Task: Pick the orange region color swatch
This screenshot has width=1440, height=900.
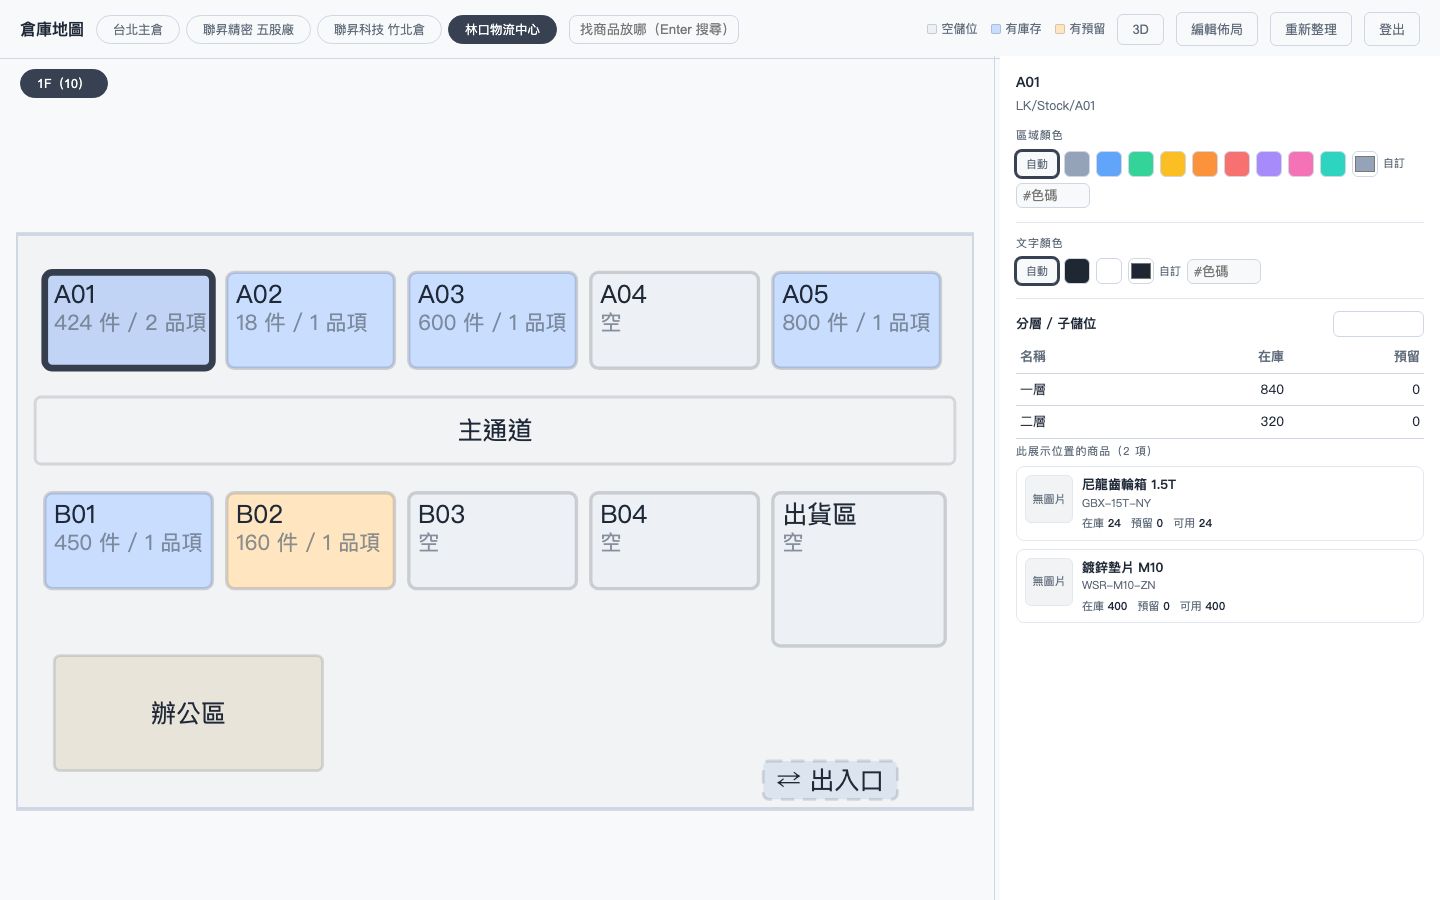Action: tap(1205, 164)
